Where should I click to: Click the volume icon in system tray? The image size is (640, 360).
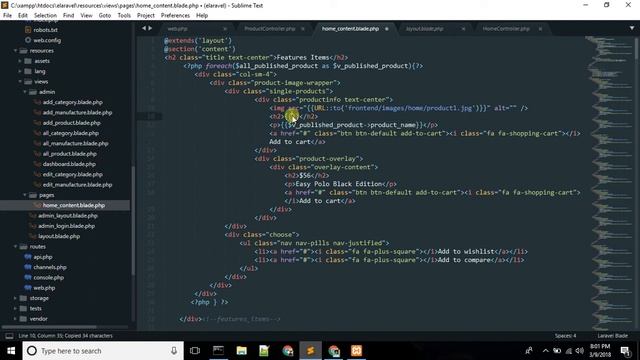pos(579,351)
